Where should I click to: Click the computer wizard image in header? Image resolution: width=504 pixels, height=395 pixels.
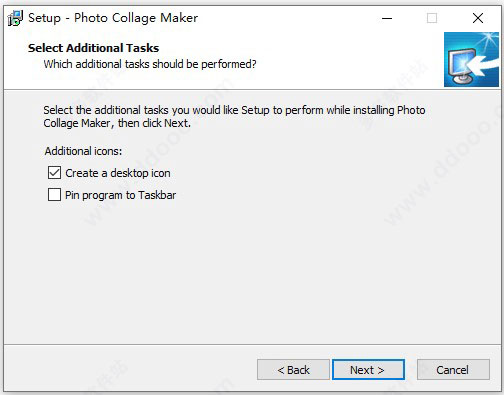[x=471, y=59]
